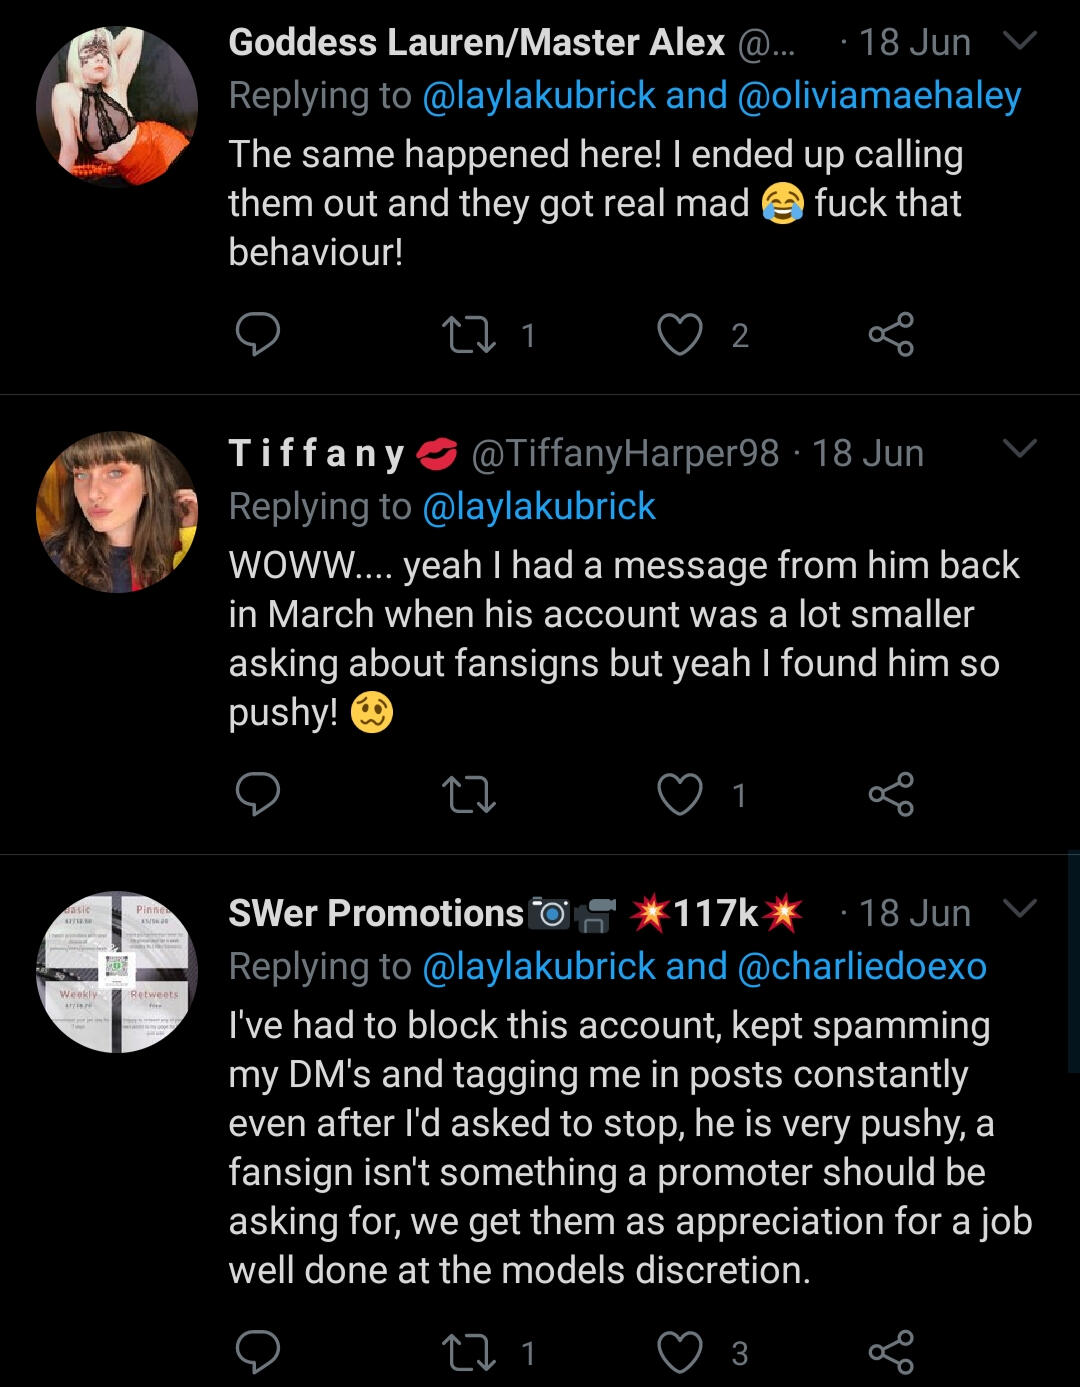1080x1387 pixels.
Task: View Tiffany's profile picture
Action: pyautogui.click(x=117, y=512)
